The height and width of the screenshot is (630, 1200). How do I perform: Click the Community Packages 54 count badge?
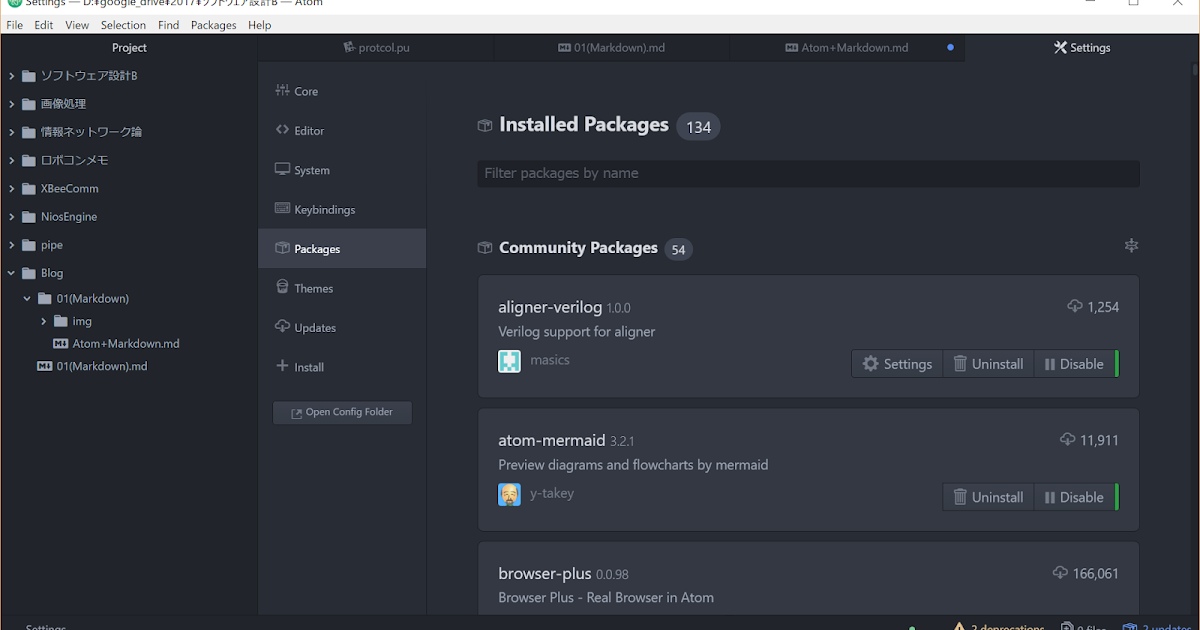(678, 249)
